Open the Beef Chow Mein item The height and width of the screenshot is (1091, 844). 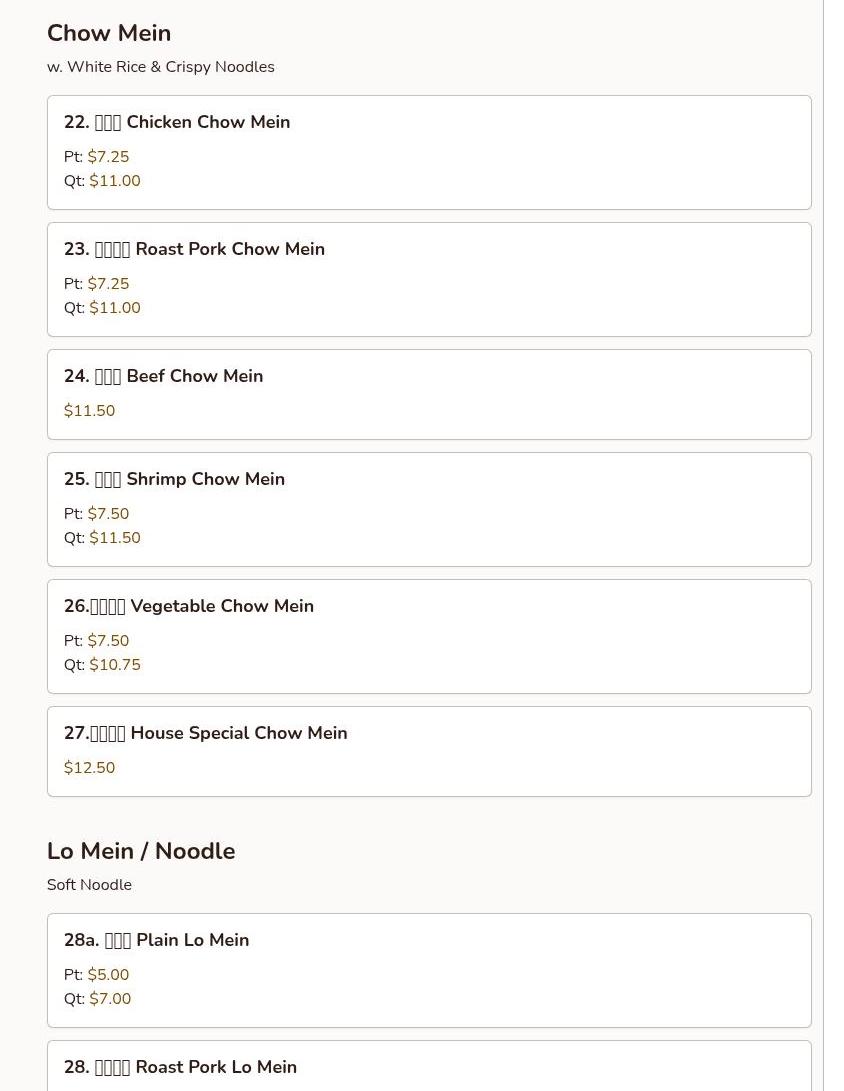tap(429, 395)
